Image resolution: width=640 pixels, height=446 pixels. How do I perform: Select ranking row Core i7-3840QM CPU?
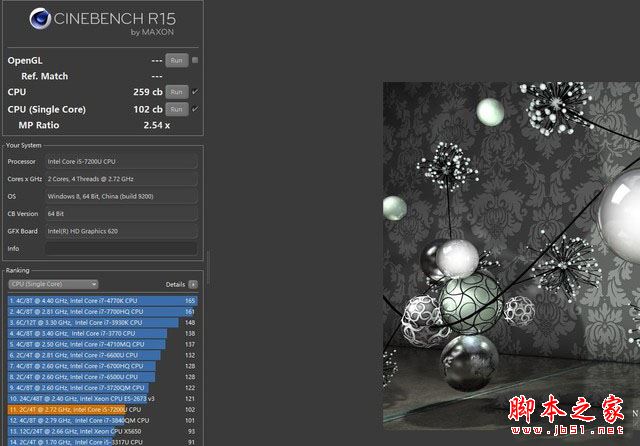tap(102, 420)
